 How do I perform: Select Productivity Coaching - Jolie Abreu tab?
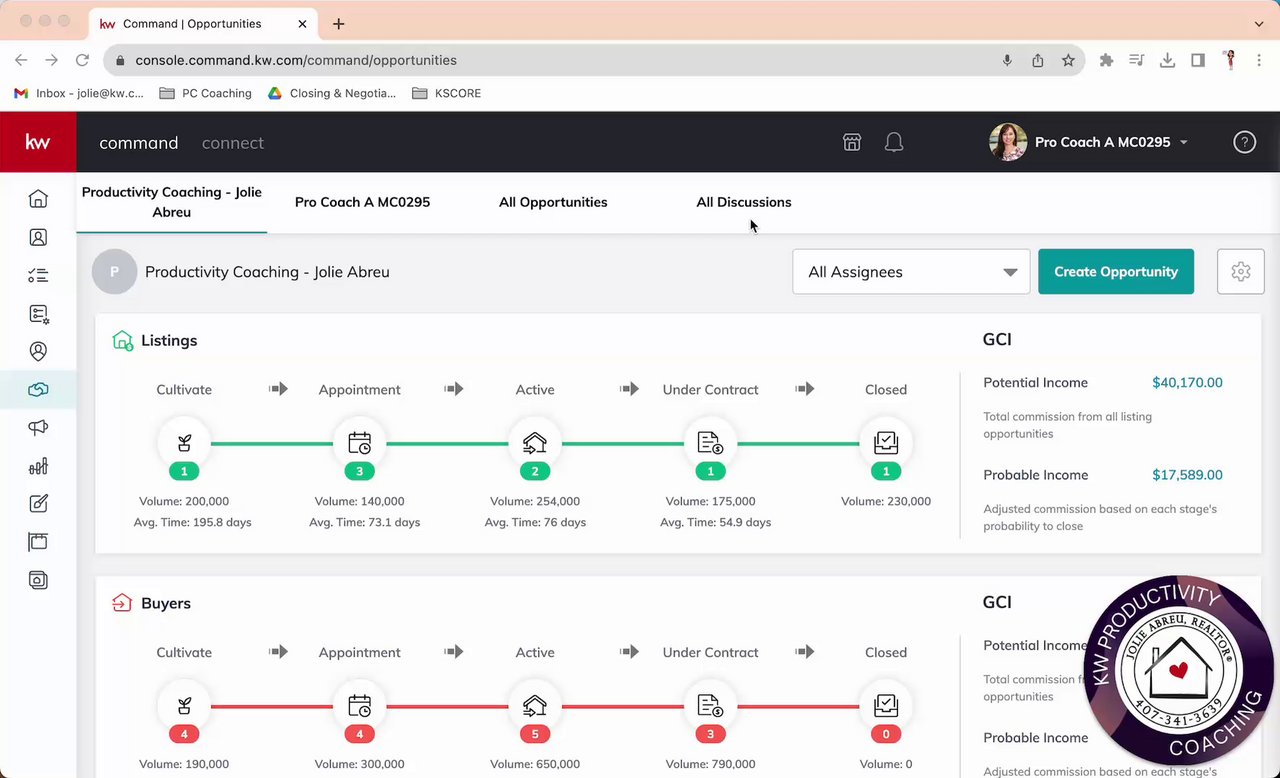tap(172, 202)
